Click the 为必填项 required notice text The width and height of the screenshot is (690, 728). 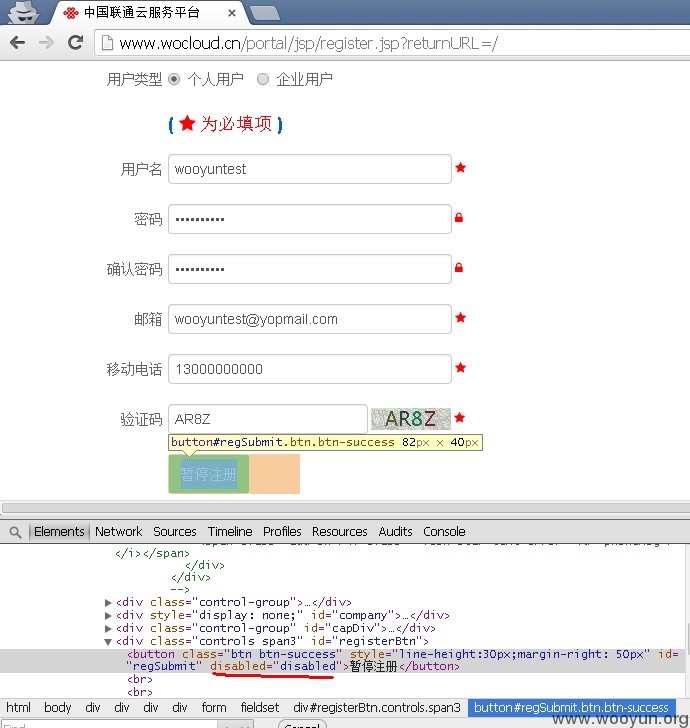pyautogui.click(x=236, y=124)
